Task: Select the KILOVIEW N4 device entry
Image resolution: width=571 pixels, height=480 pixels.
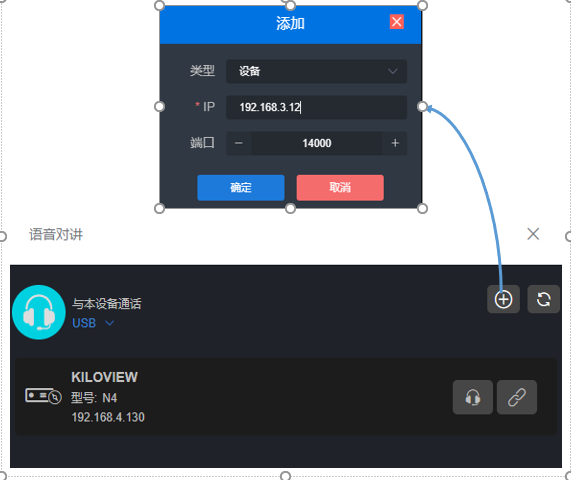Action: pyautogui.click(x=286, y=397)
